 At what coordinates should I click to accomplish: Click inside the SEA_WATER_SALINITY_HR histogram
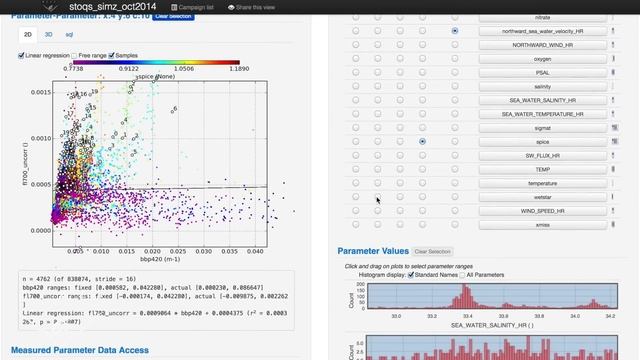[492, 296]
